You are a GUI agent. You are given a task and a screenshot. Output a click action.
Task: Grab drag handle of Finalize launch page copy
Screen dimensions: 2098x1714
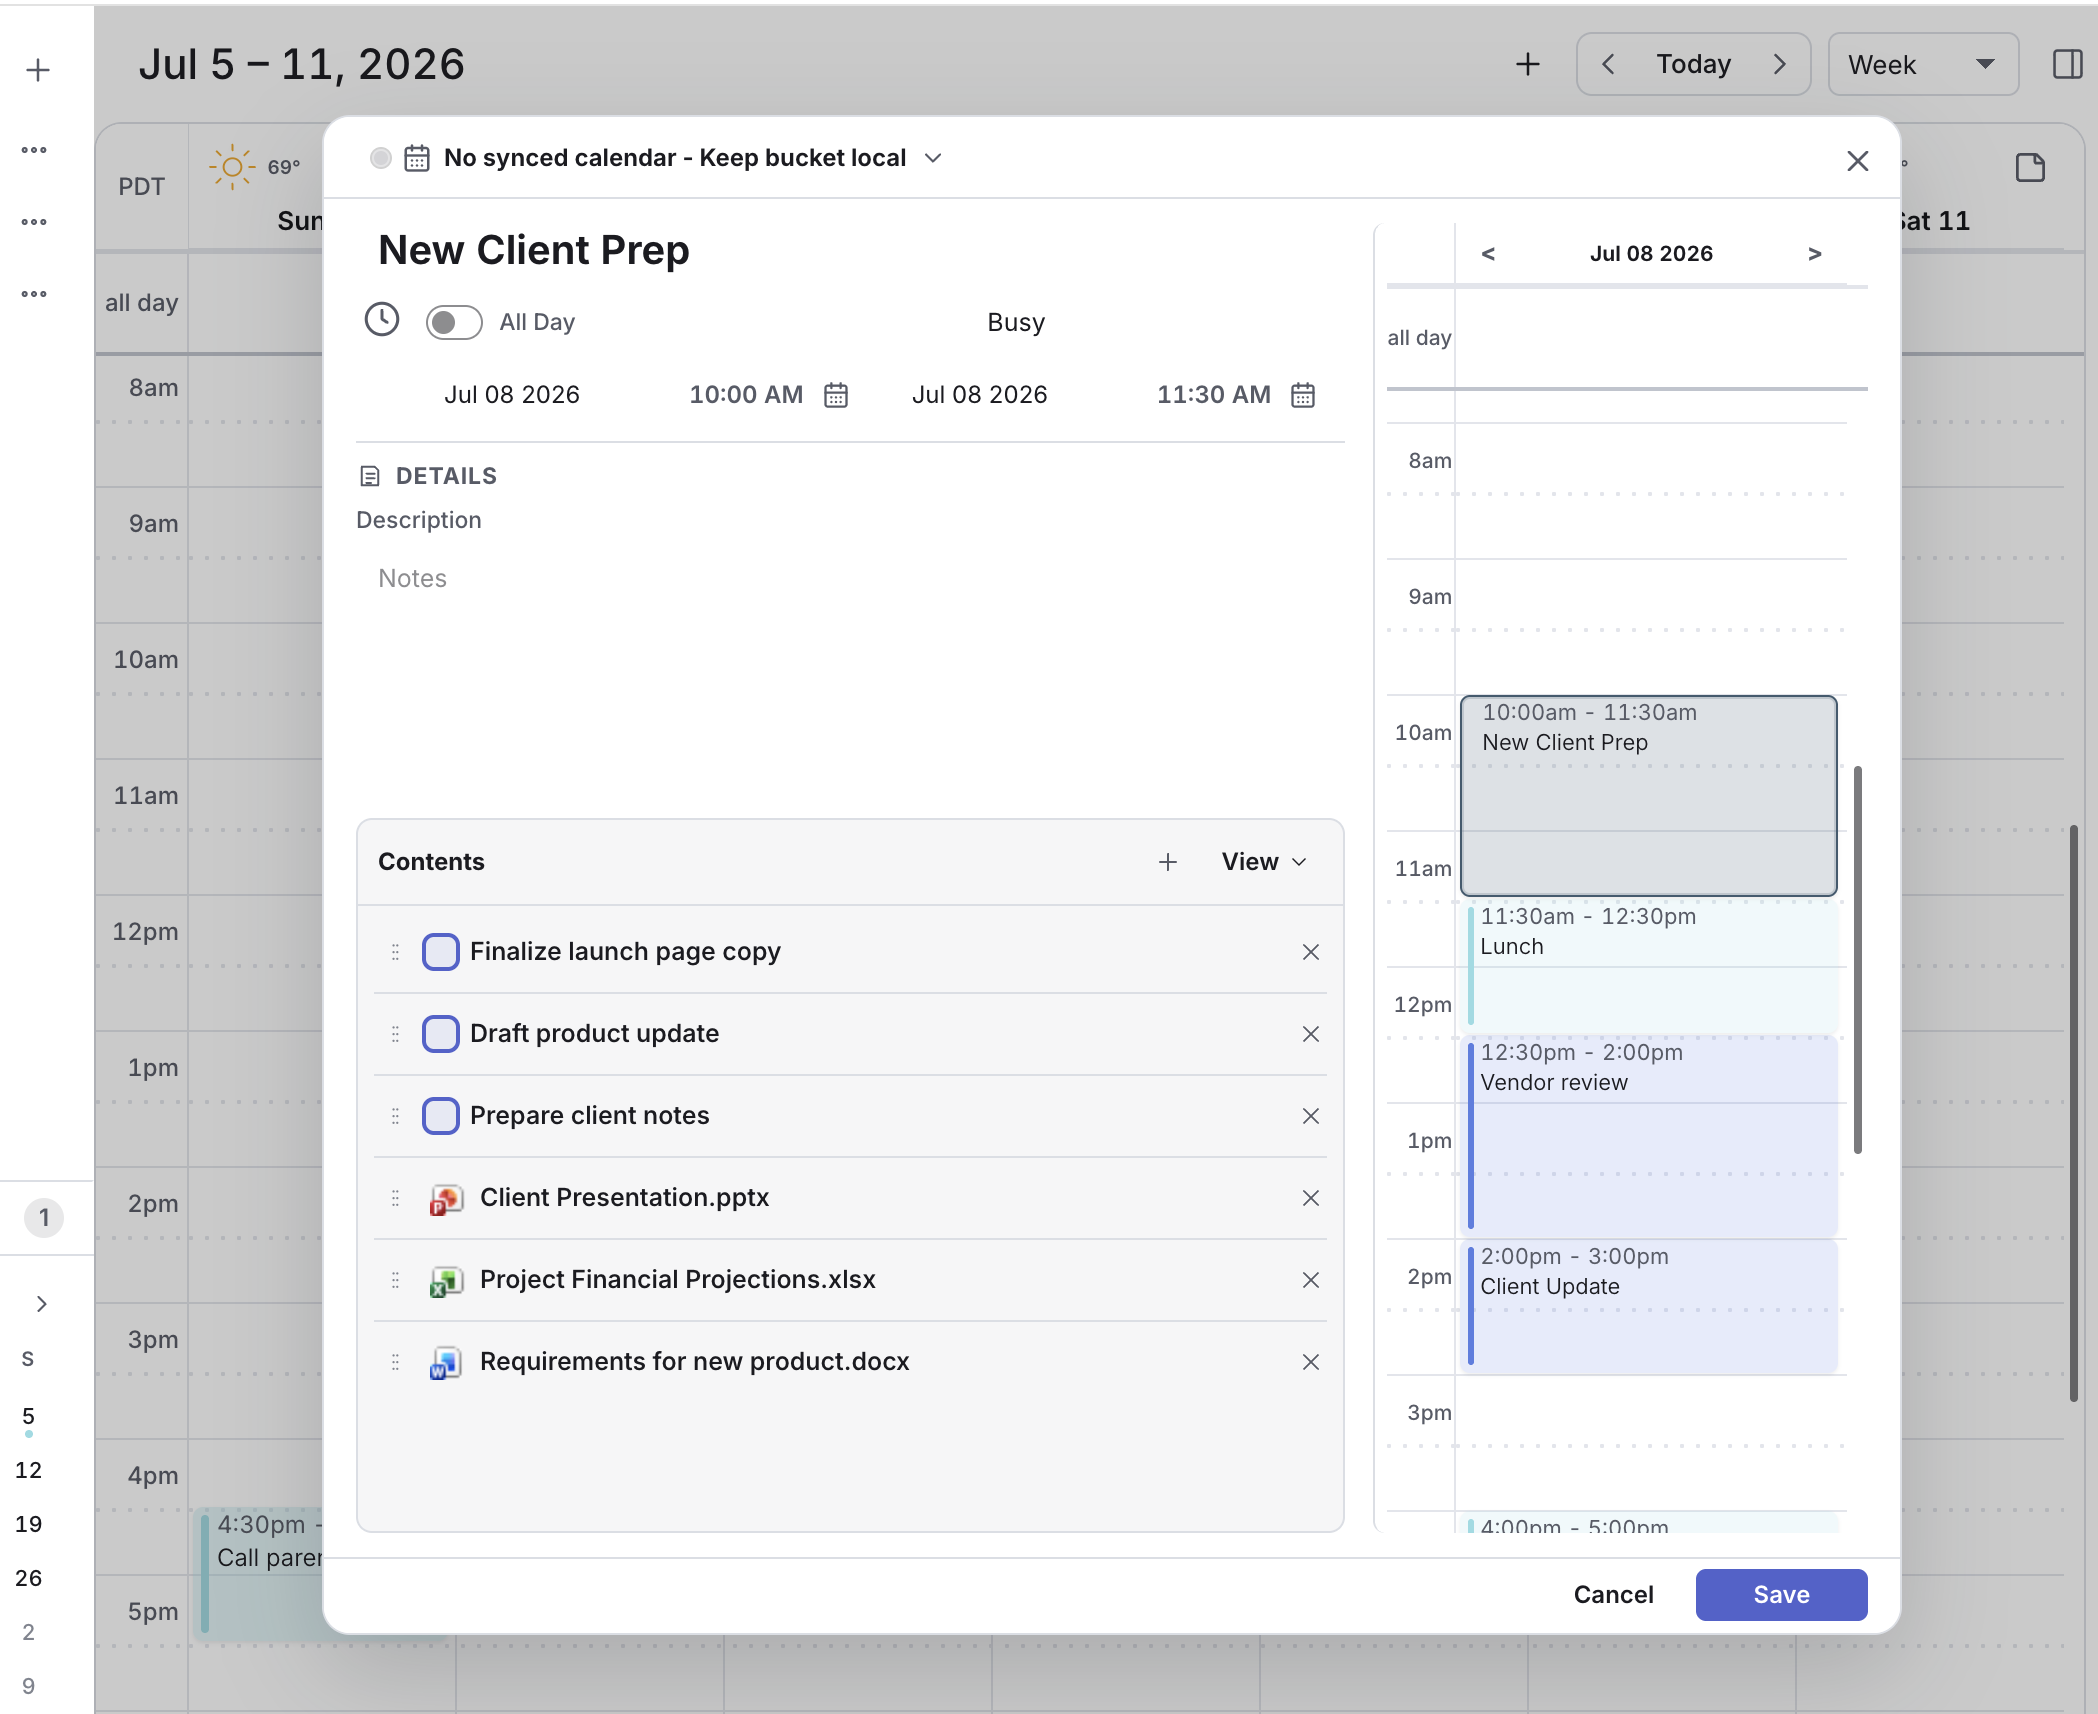tap(395, 952)
